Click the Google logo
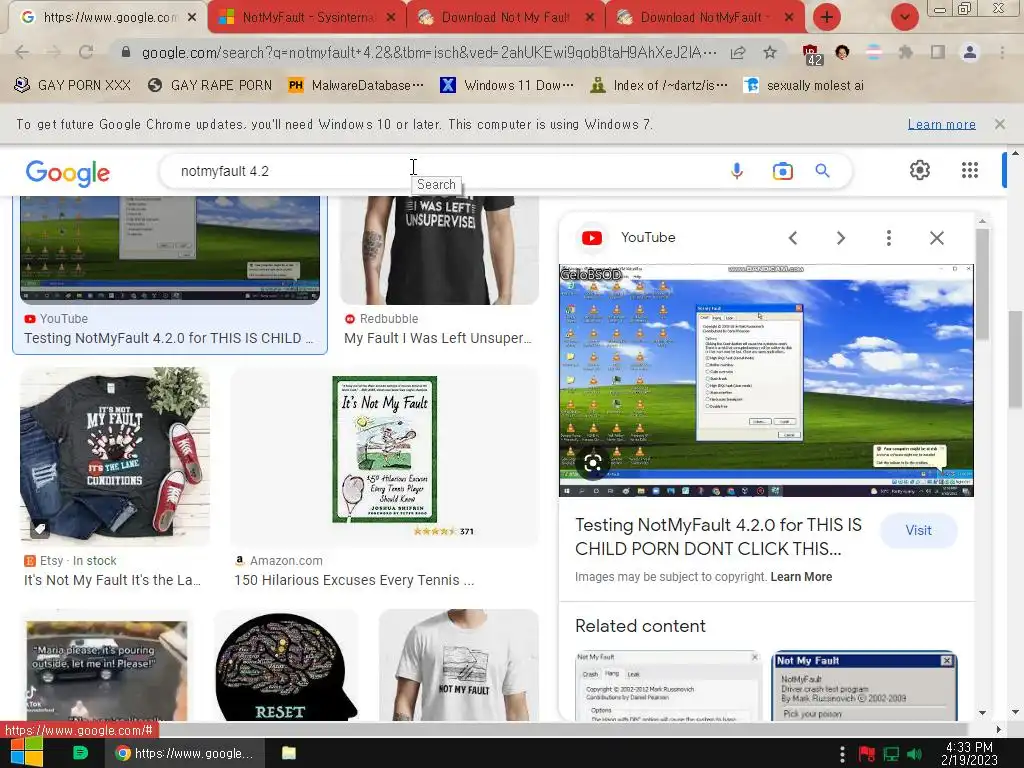This screenshot has width=1024, height=768. click(68, 173)
